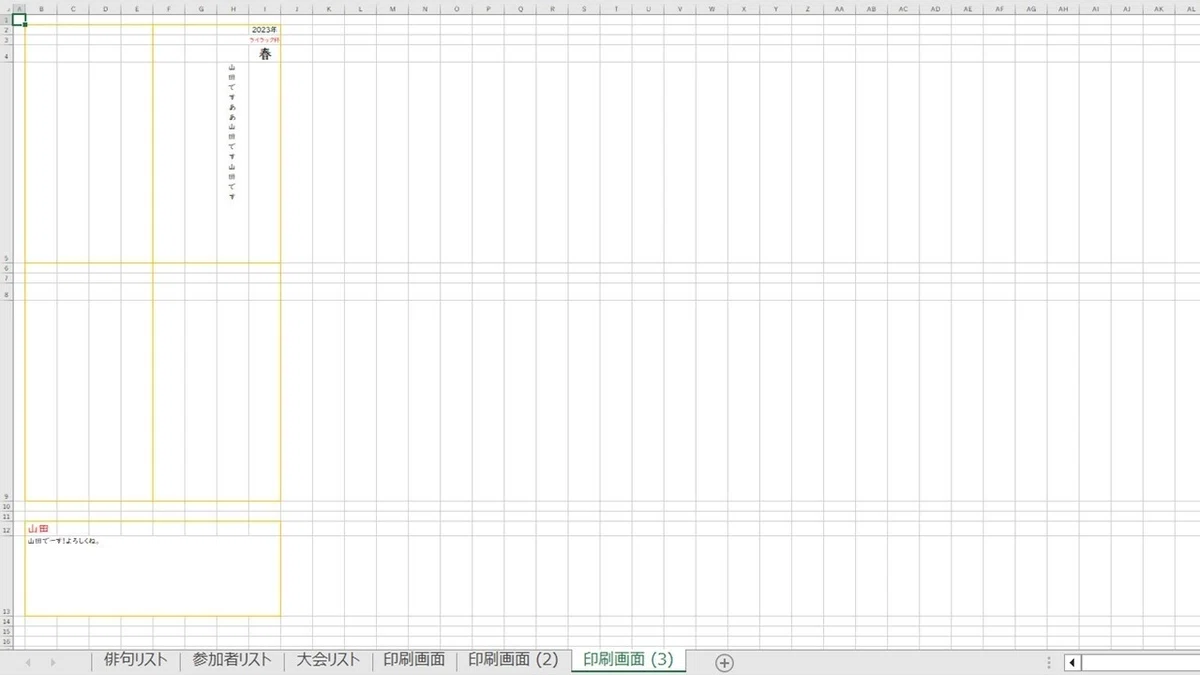This screenshot has height=675, width=1200.
Task: Open the 参加者リスト sheet tab
Action: 231,660
